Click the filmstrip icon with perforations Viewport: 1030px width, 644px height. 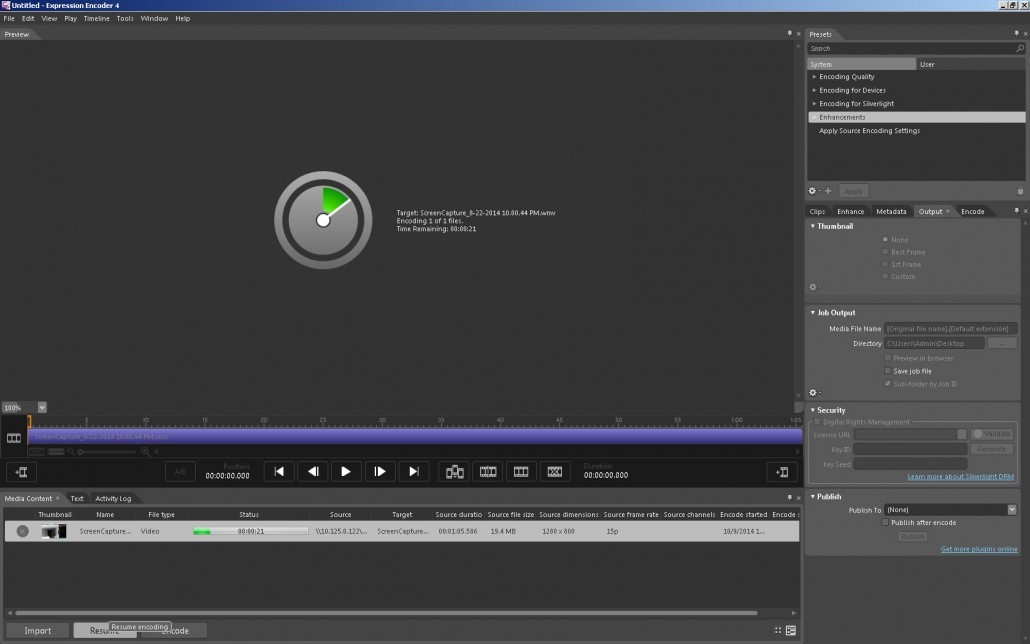(x=488, y=472)
